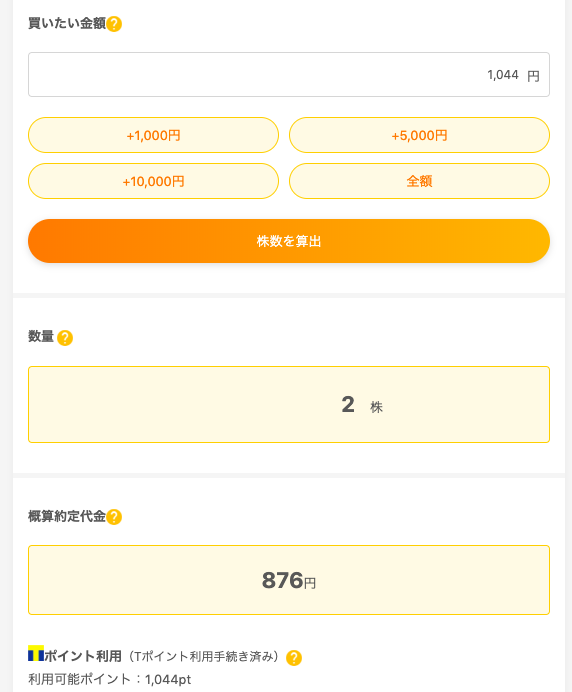The height and width of the screenshot is (692, 572).
Task: Click the T-Point logo icon
Action: point(36,654)
